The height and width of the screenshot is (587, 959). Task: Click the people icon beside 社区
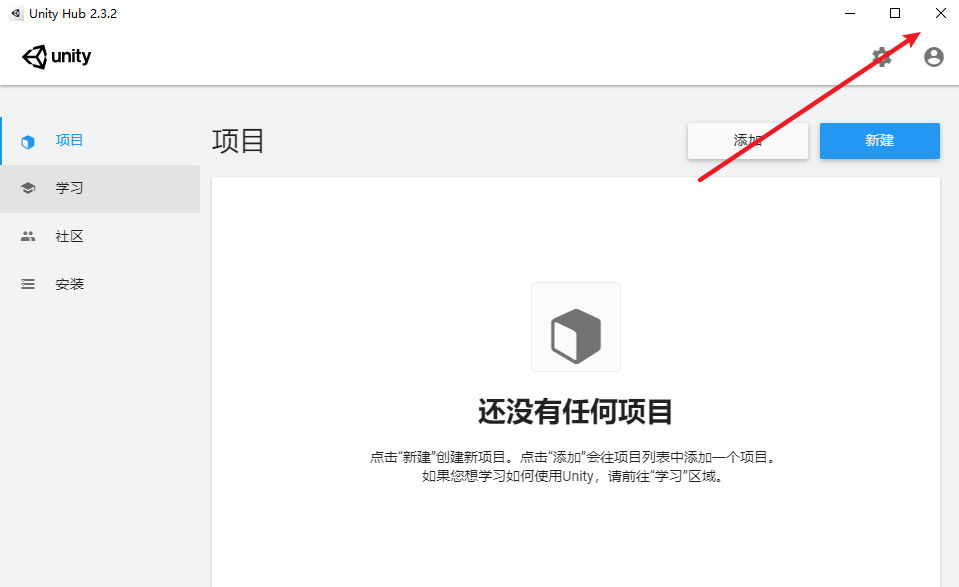point(28,237)
